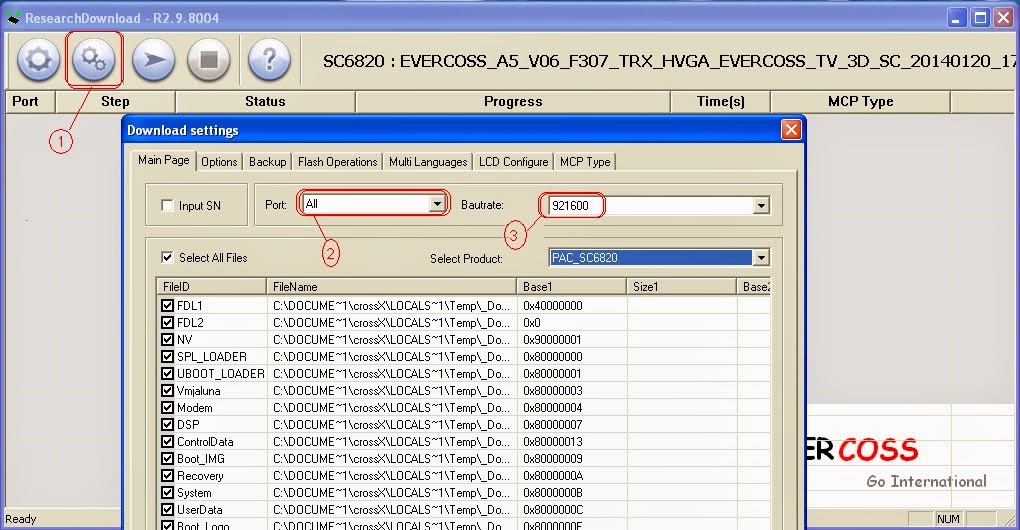This screenshot has height=530, width=1020.
Task: Click the System row file path
Action: pyautogui.click(x=392, y=493)
